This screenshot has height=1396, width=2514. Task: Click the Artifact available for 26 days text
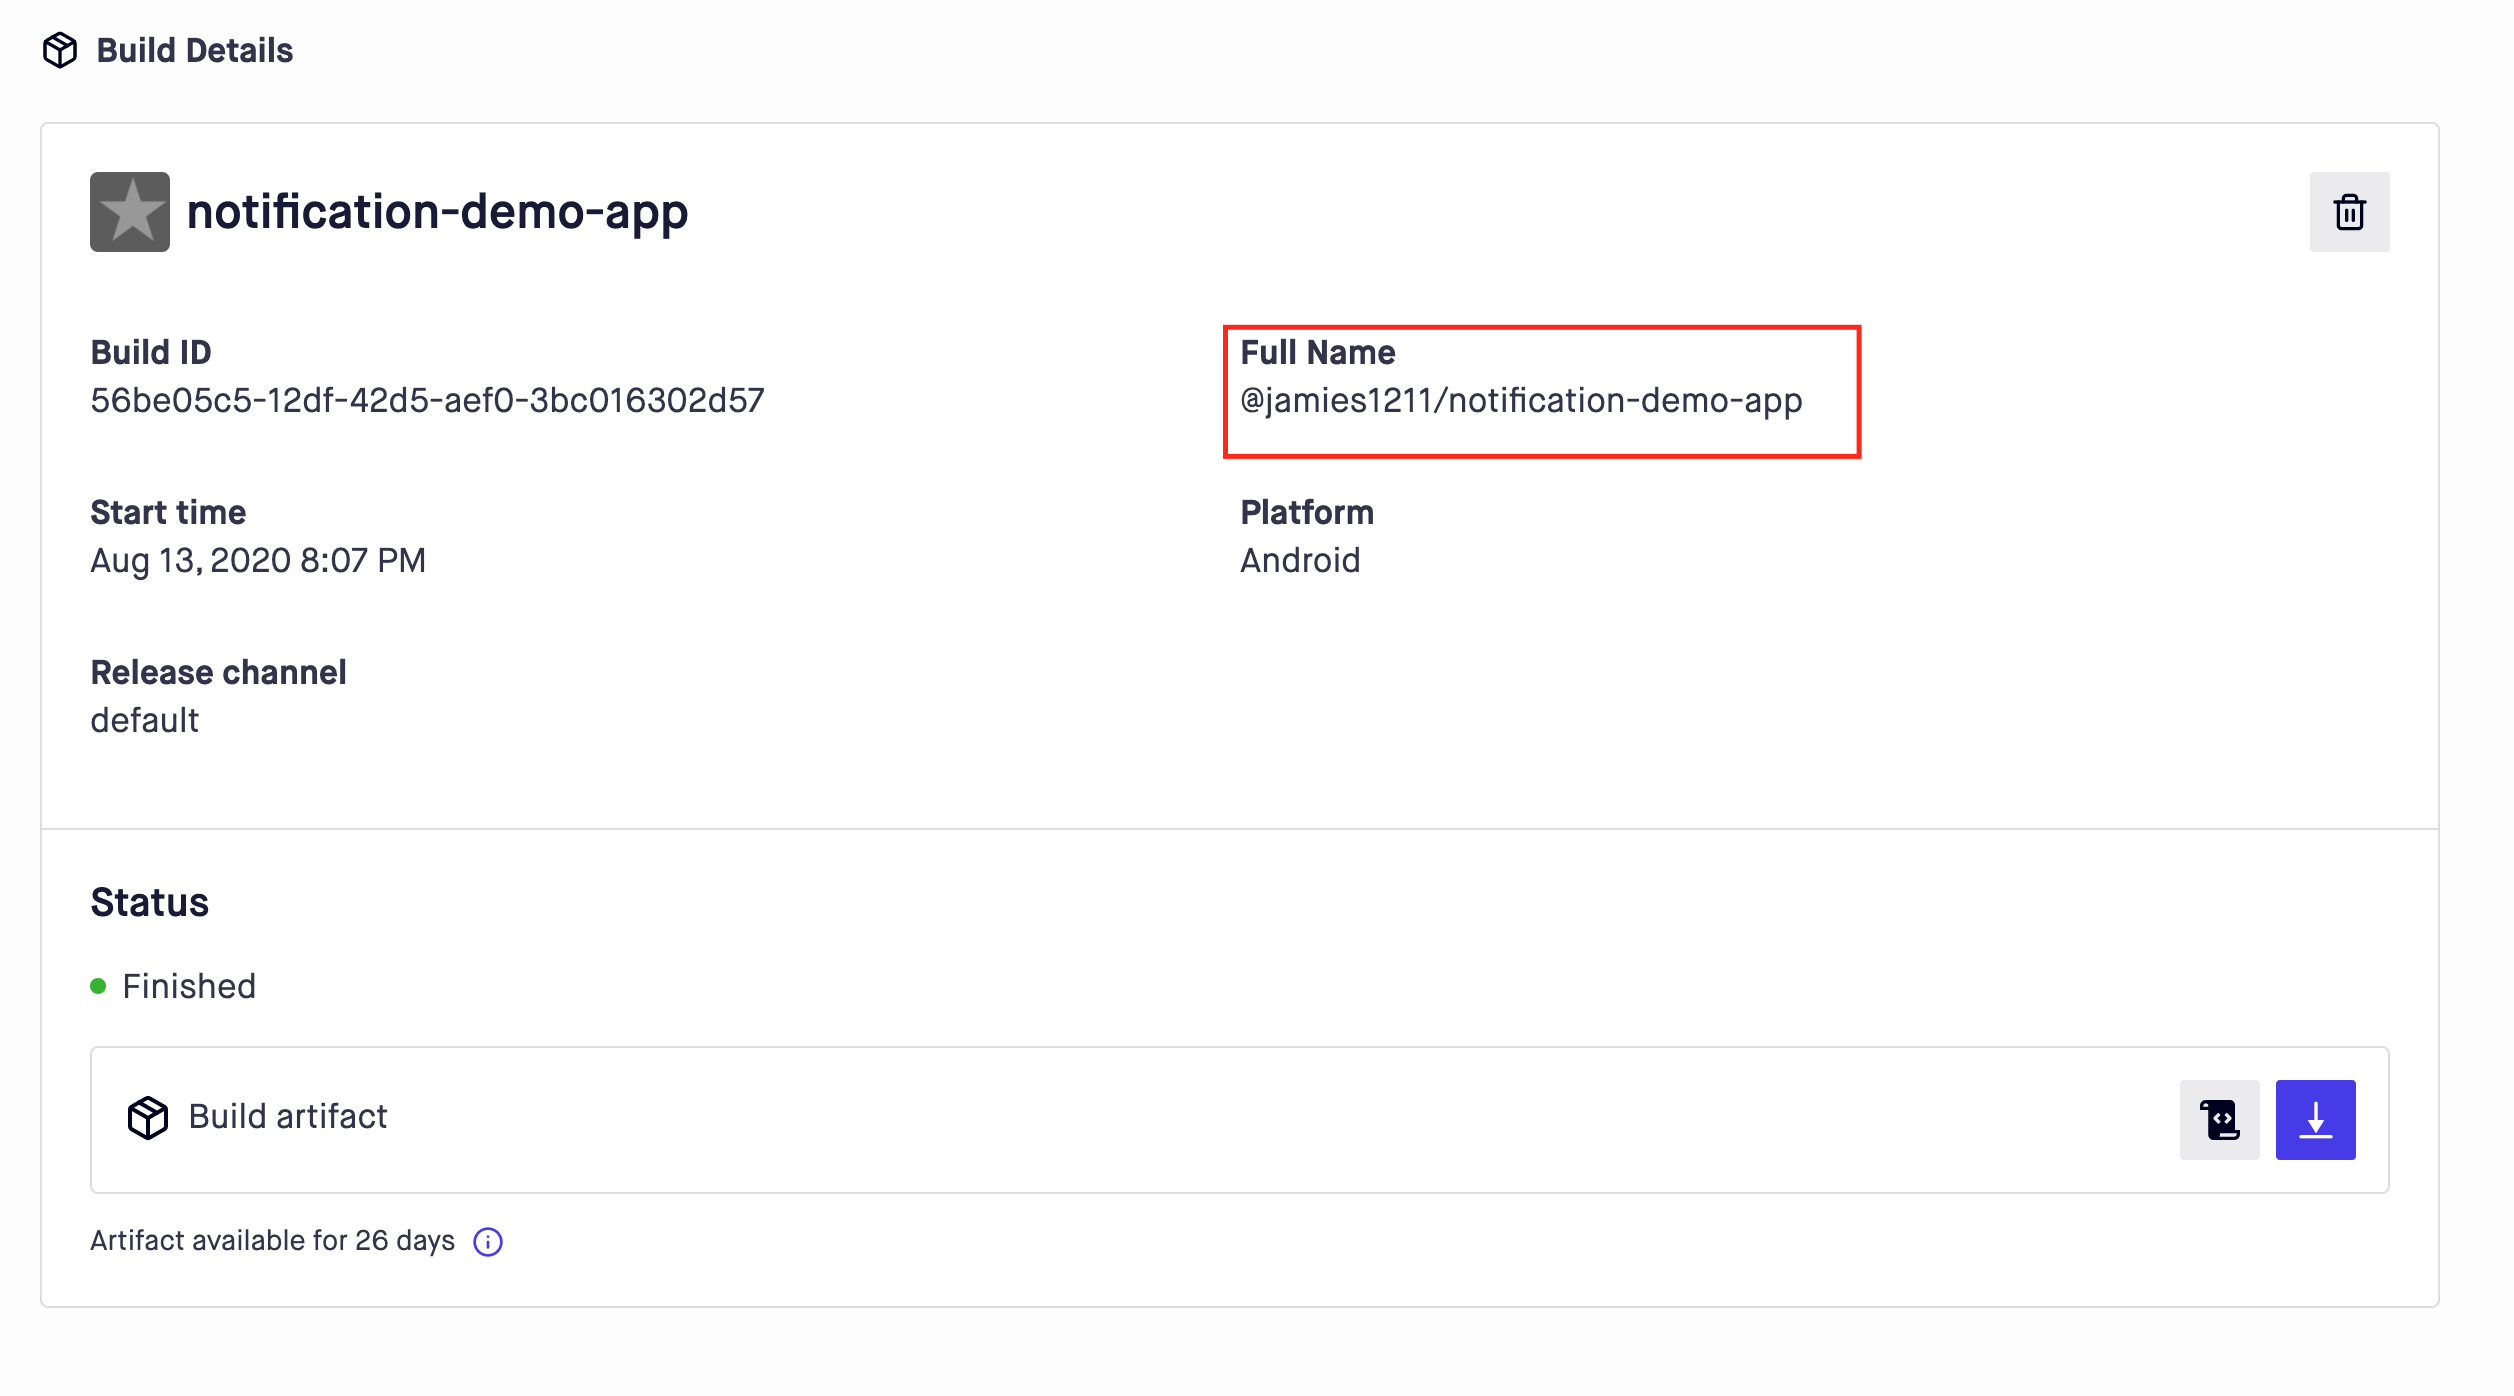pyautogui.click(x=272, y=1240)
